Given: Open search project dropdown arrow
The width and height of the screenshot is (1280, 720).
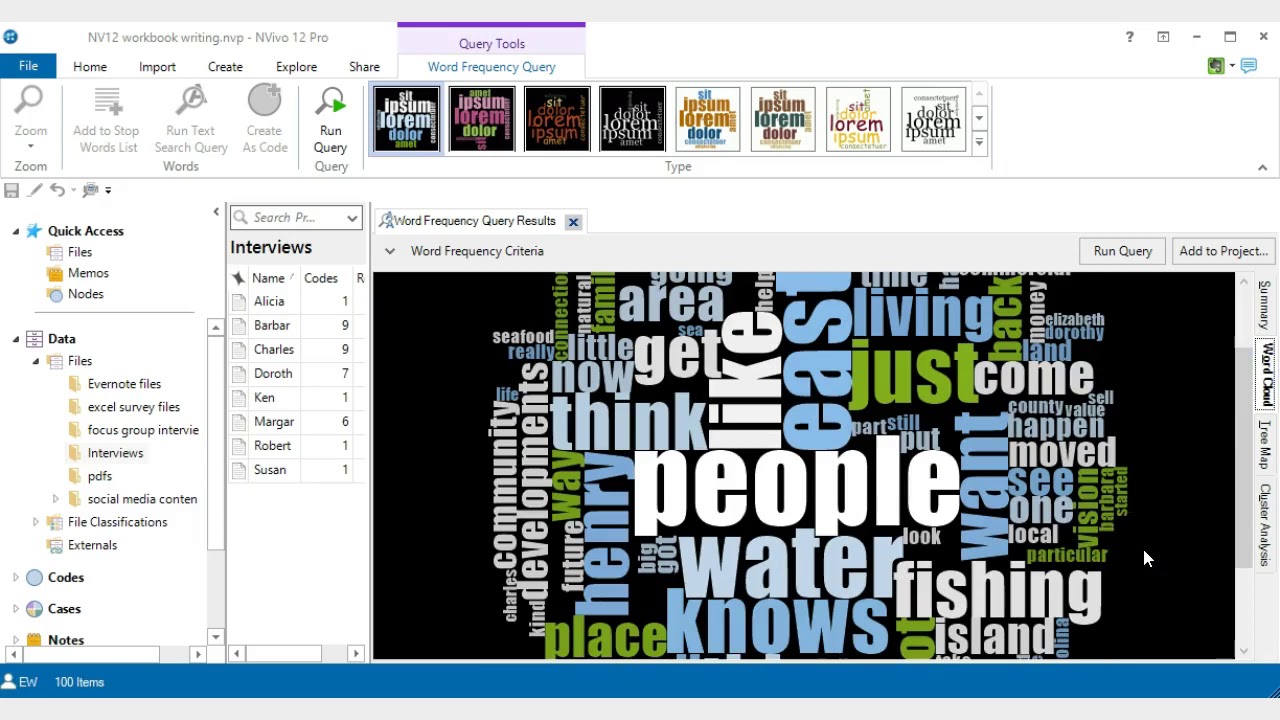Looking at the screenshot, I should point(352,218).
